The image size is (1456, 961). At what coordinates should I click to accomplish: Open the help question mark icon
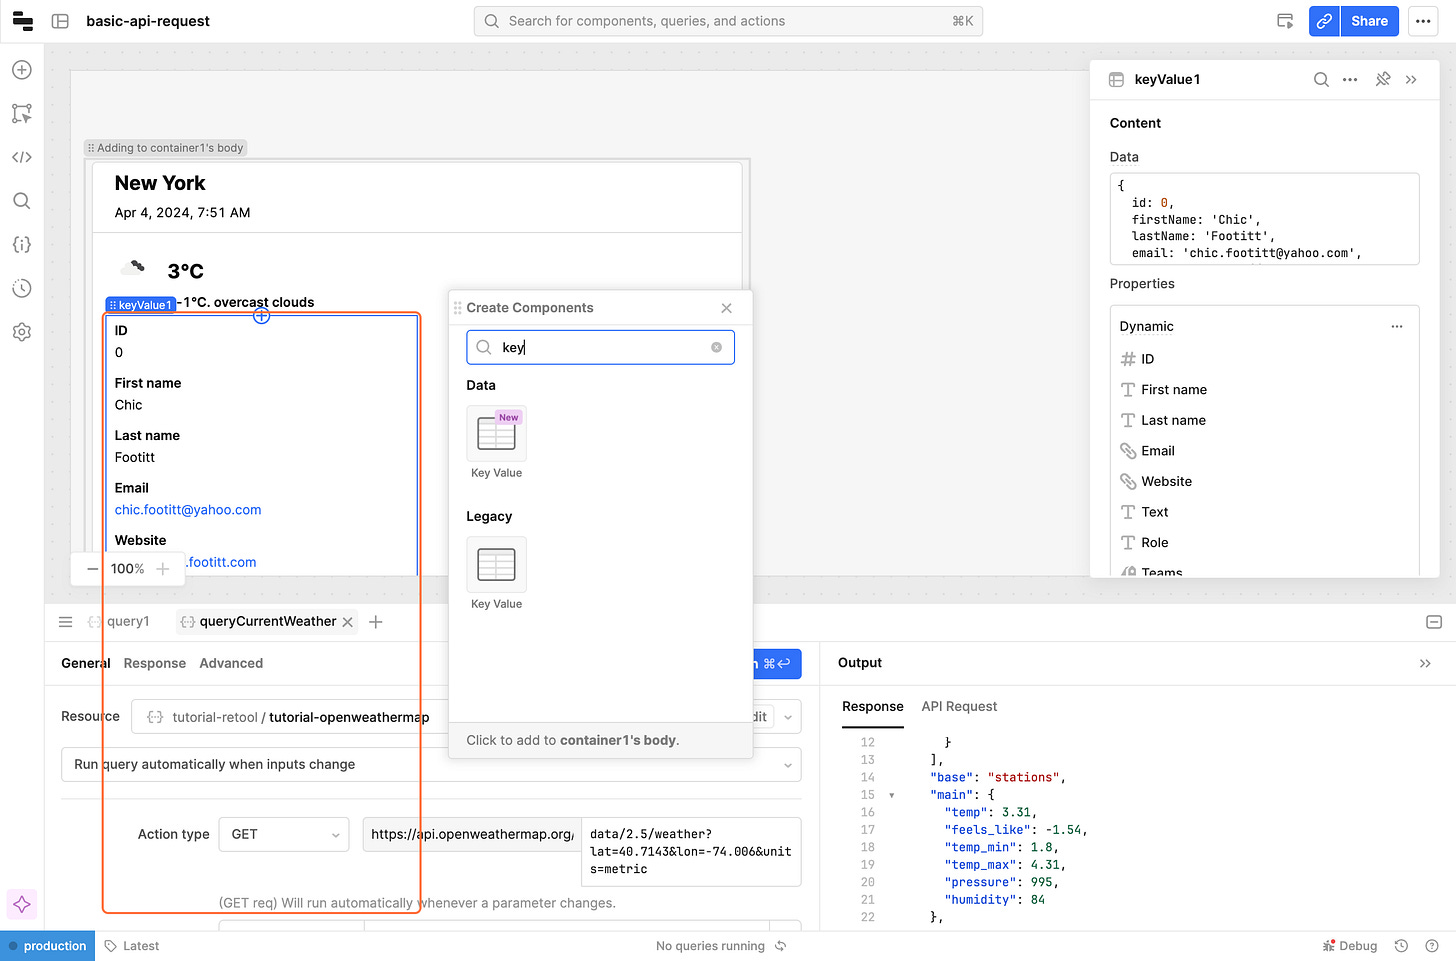coord(1432,946)
